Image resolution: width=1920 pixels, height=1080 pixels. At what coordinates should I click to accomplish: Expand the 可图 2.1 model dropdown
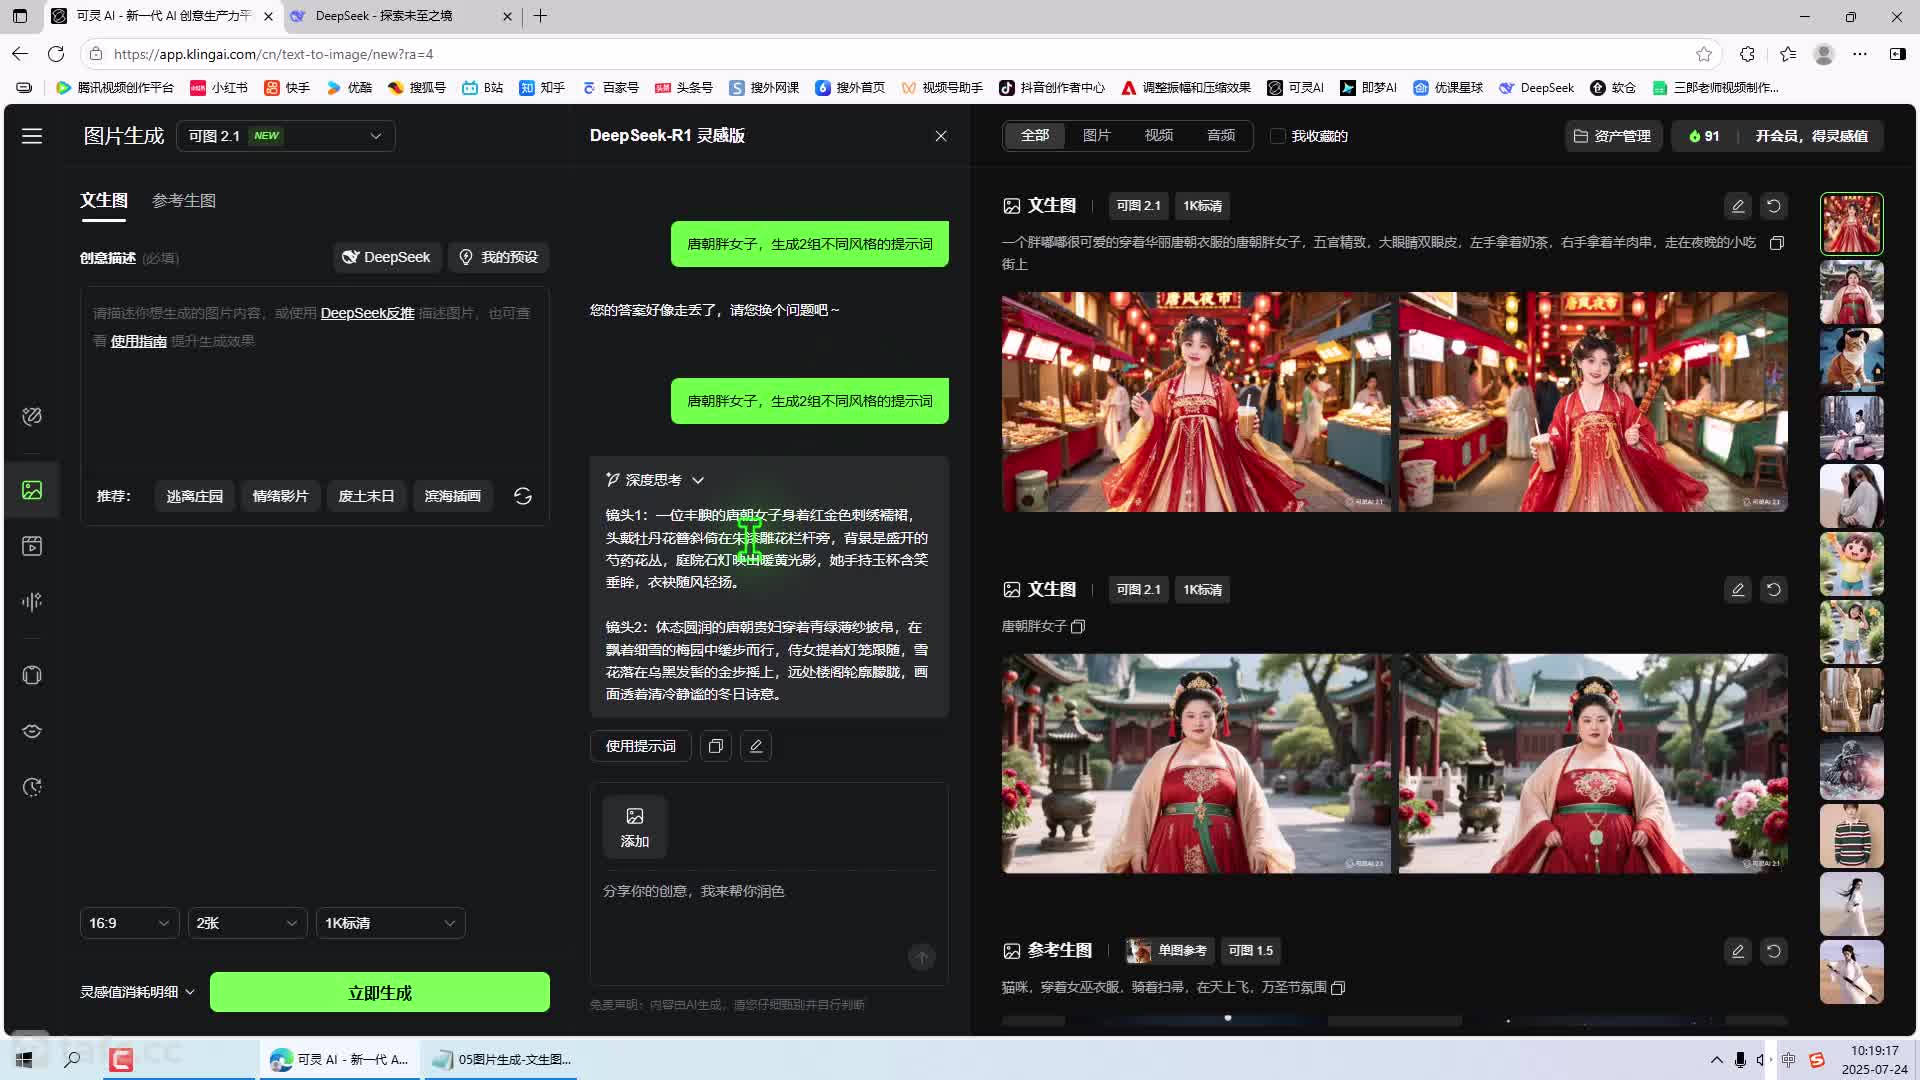pyautogui.click(x=286, y=136)
